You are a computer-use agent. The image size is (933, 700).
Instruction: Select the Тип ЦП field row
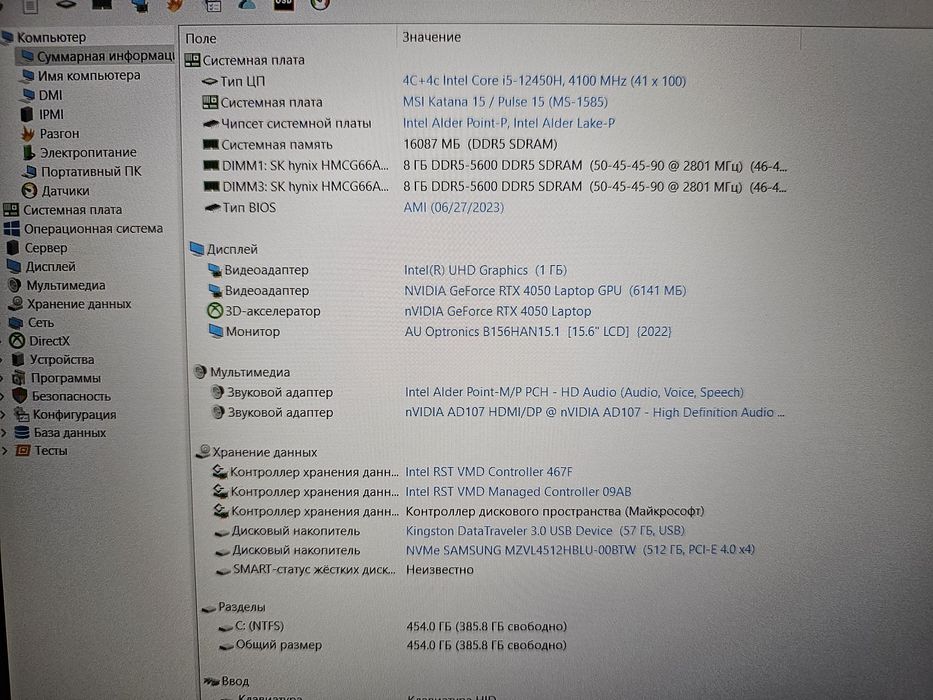pos(443,81)
